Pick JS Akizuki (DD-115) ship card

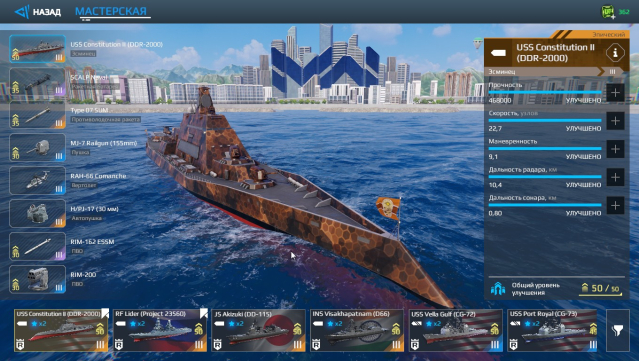(258, 330)
